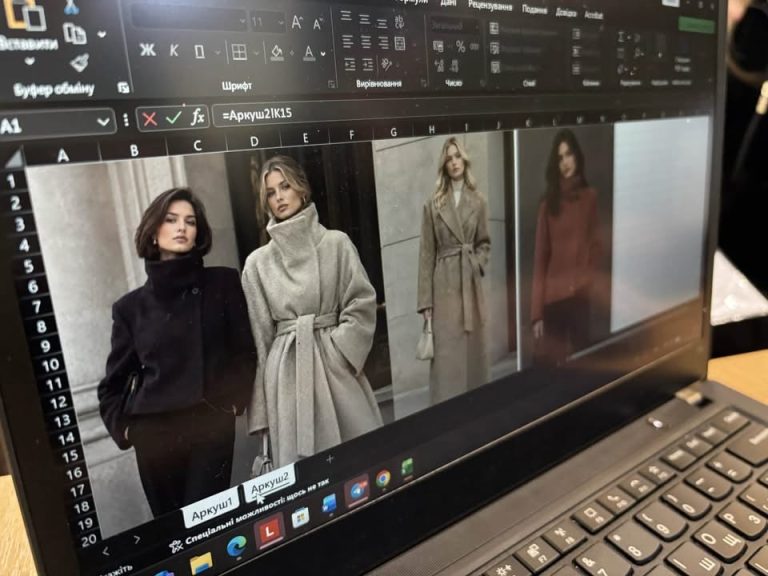This screenshot has width=768, height=576.
Task: Click the decrease indent icon
Action: click(349, 64)
